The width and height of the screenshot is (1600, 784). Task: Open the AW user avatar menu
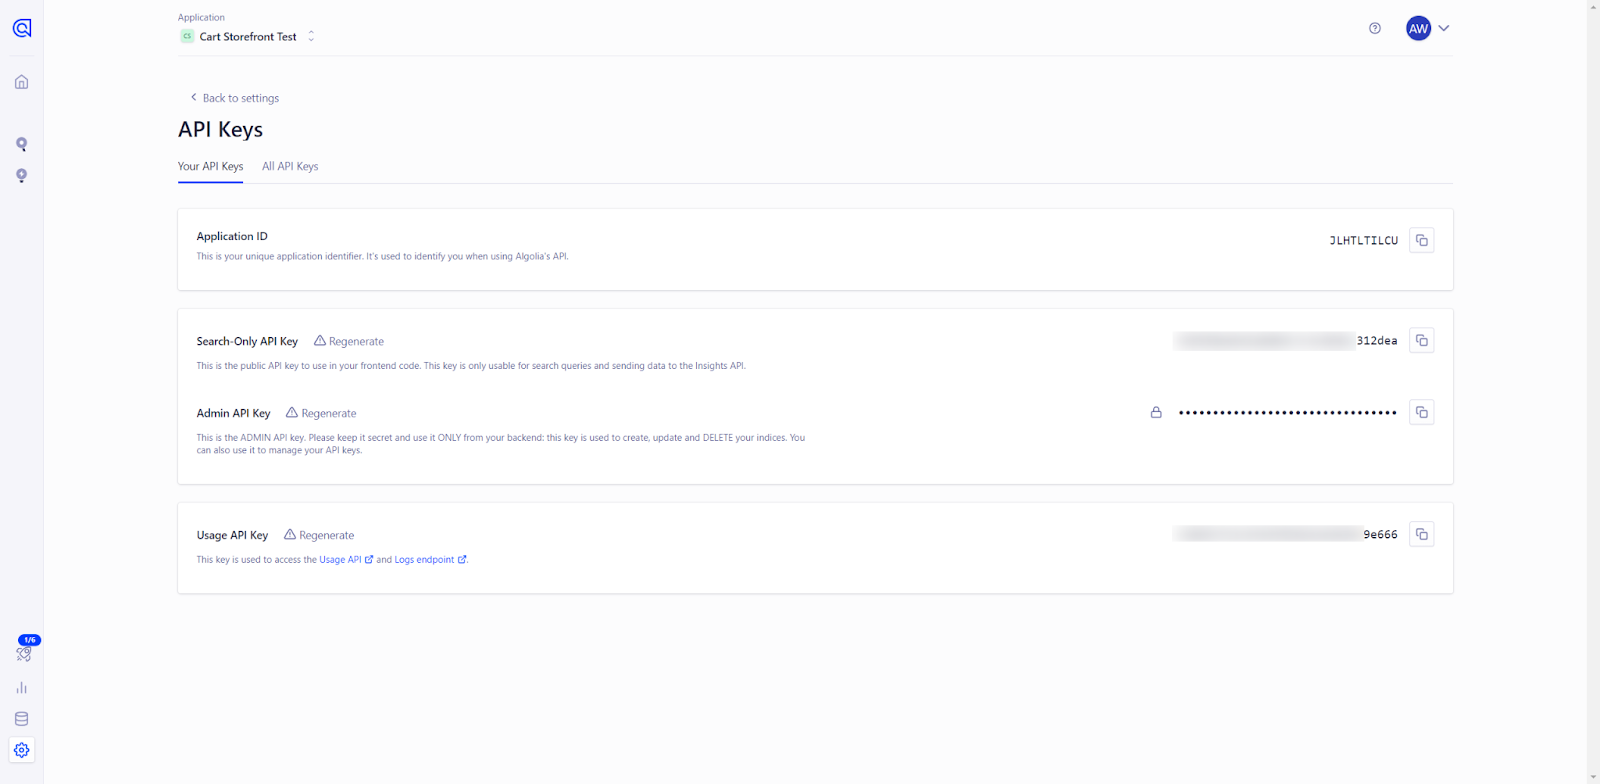tap(1418, 28)
